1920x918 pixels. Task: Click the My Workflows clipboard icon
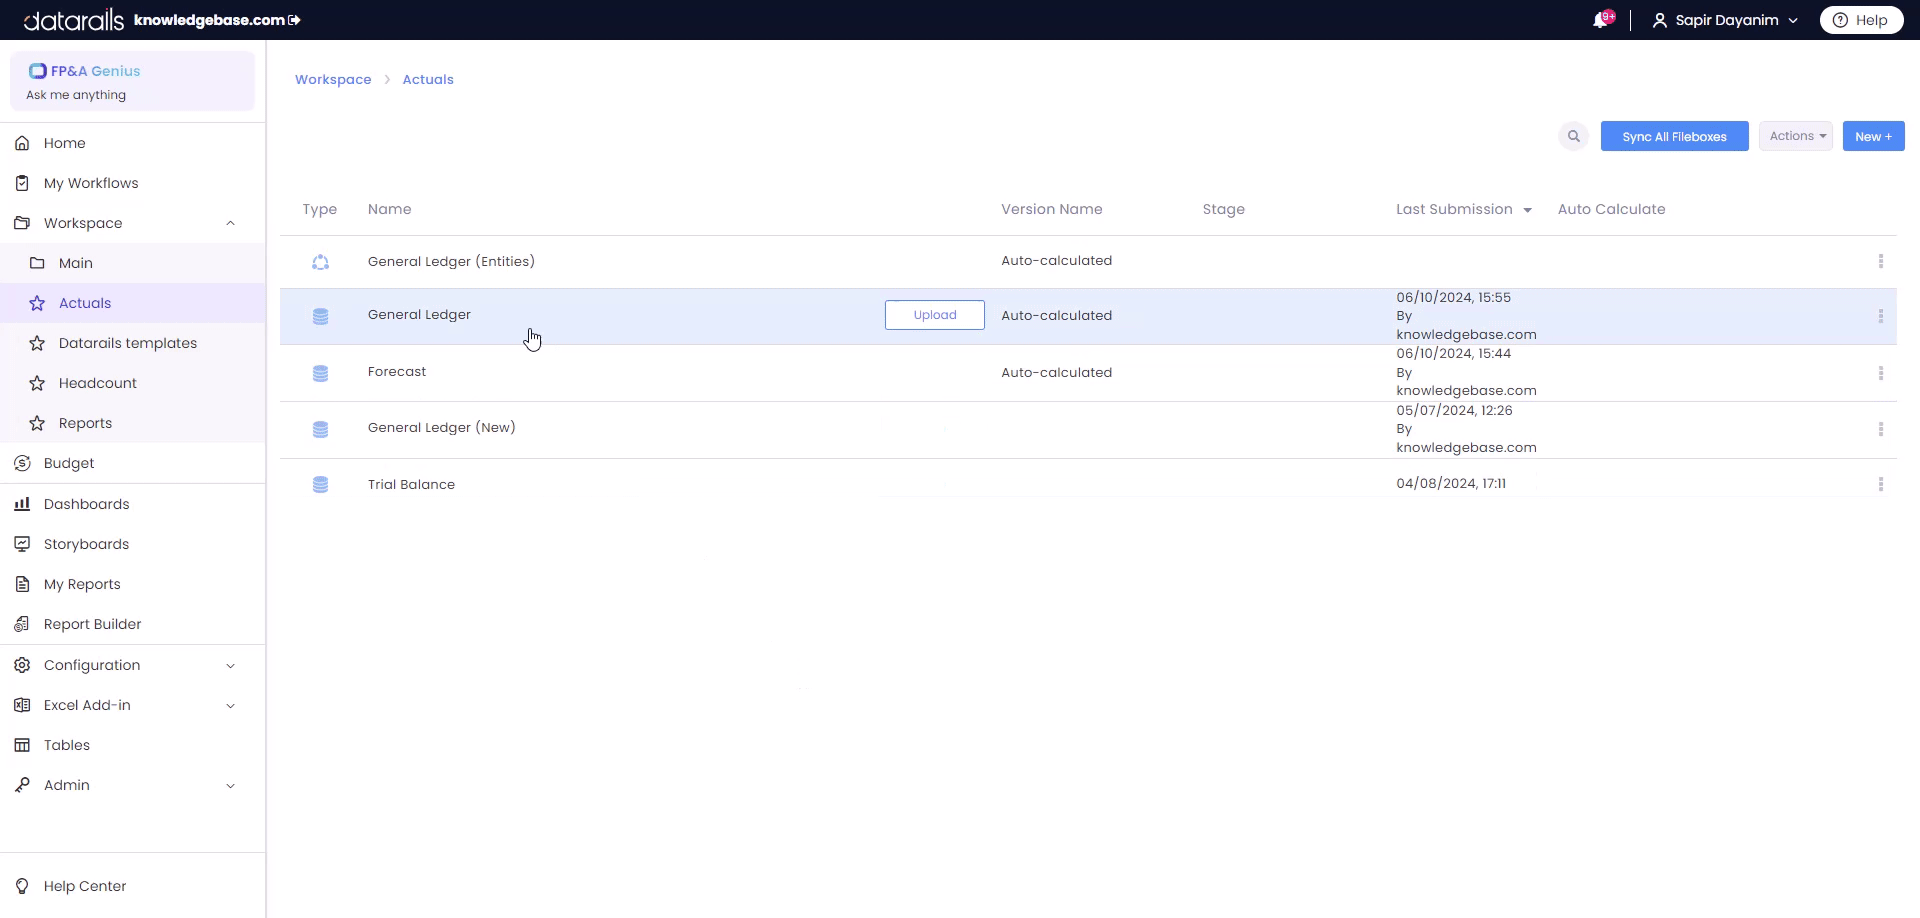pyautogui.click(x=22, y=183)
